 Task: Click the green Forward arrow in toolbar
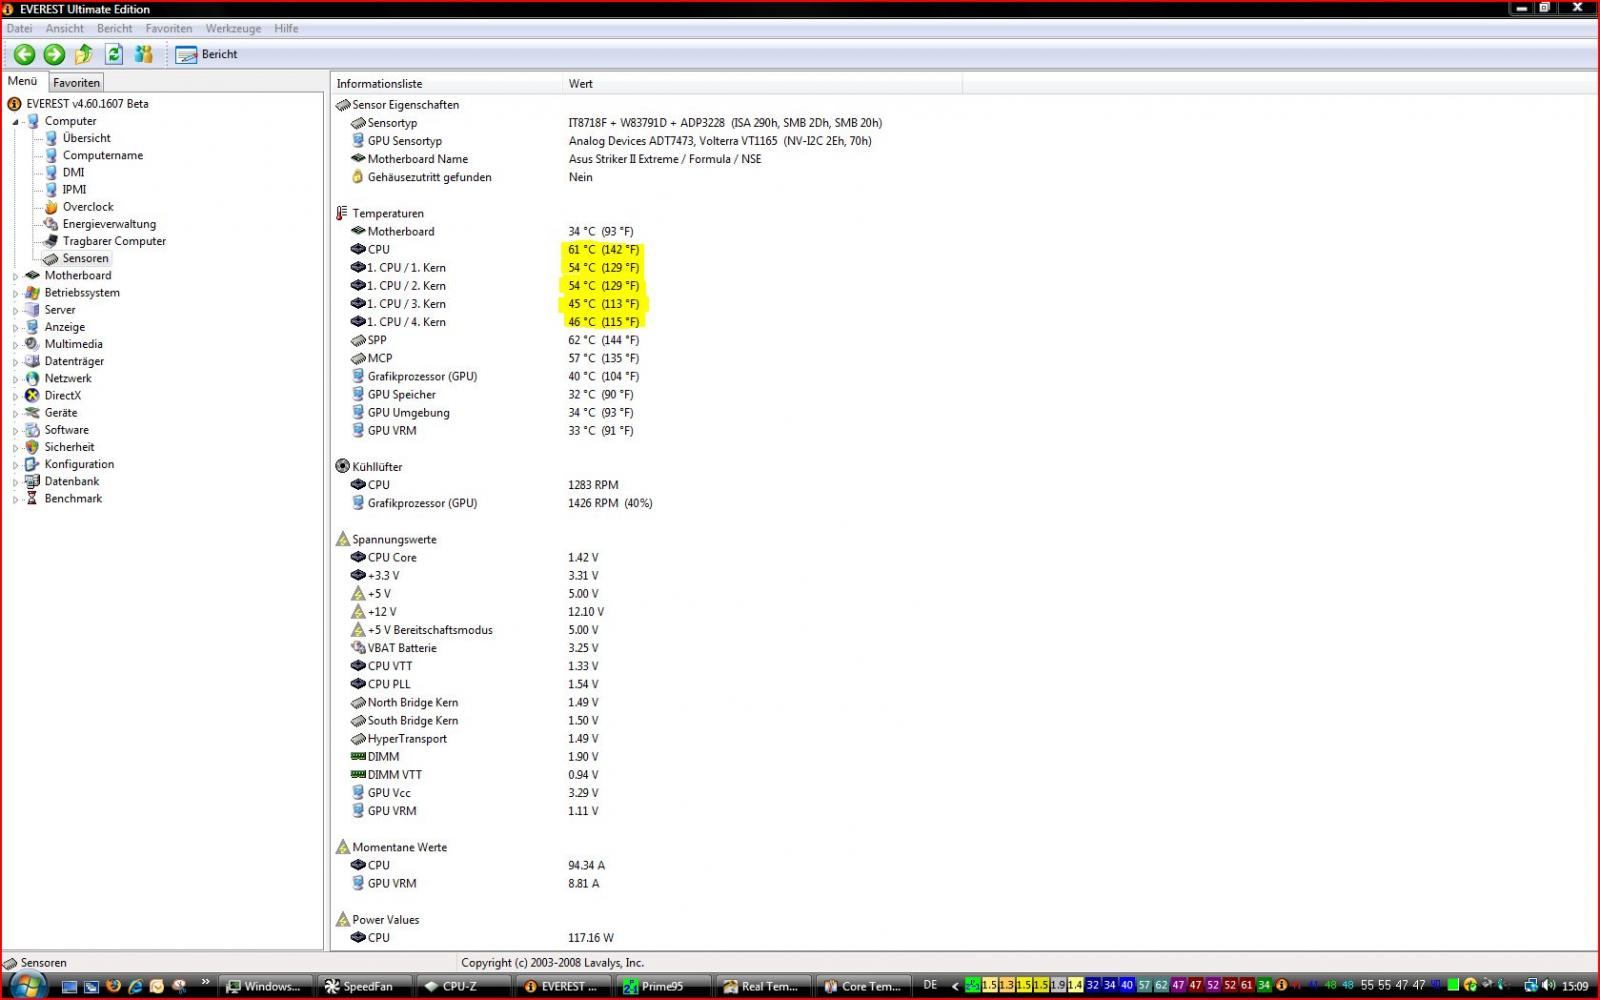(x=54, y=54)
